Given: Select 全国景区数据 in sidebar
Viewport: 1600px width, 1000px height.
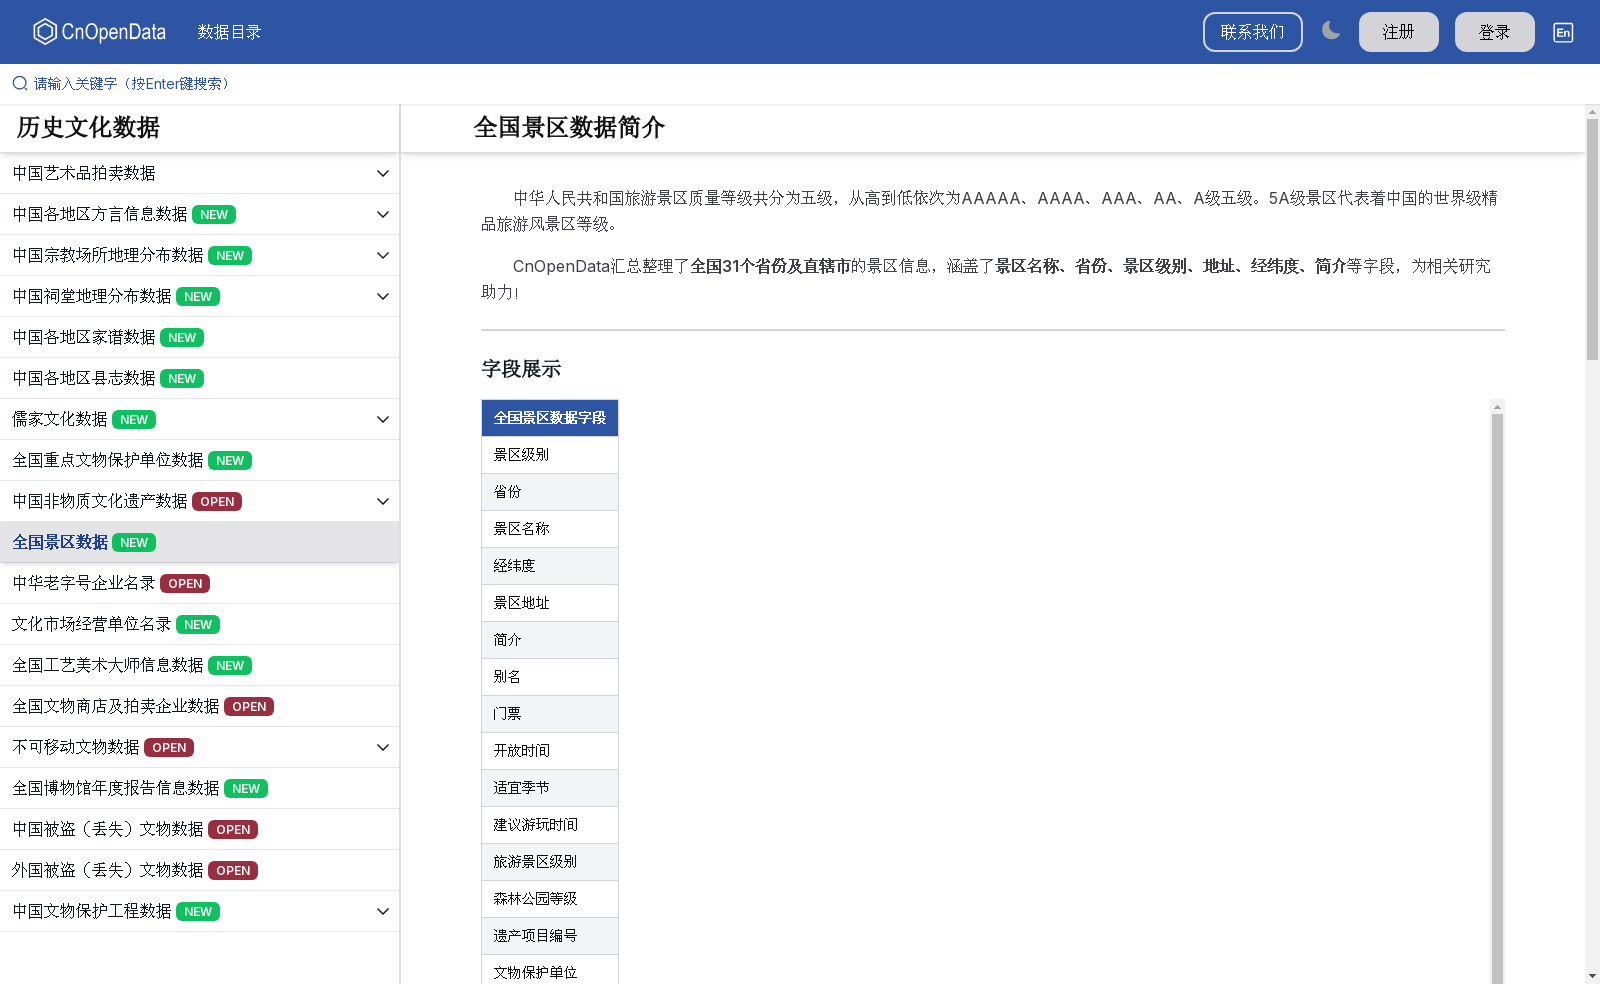Looking at the screenshot, I should click(x=200, y=542).
